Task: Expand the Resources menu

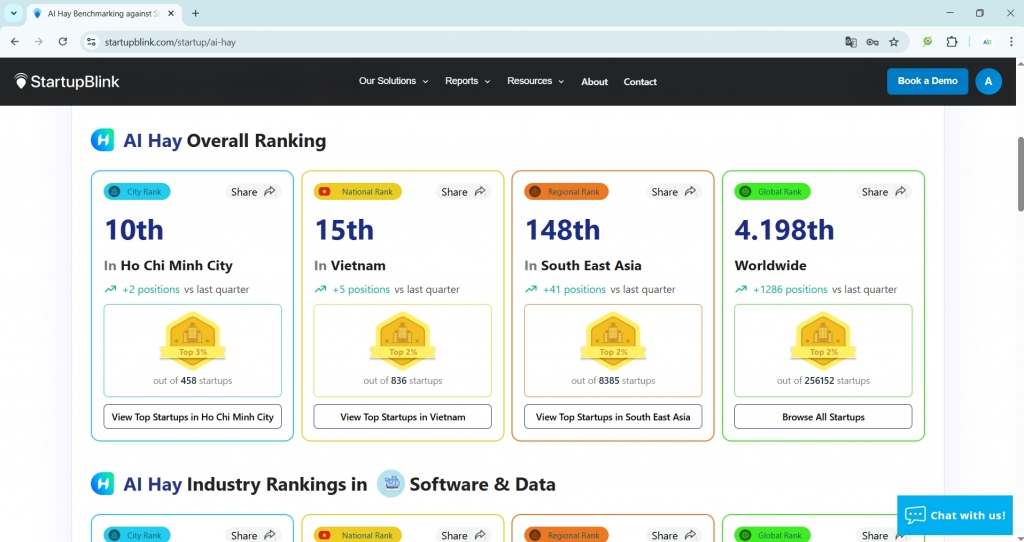Action: [536, 81]
